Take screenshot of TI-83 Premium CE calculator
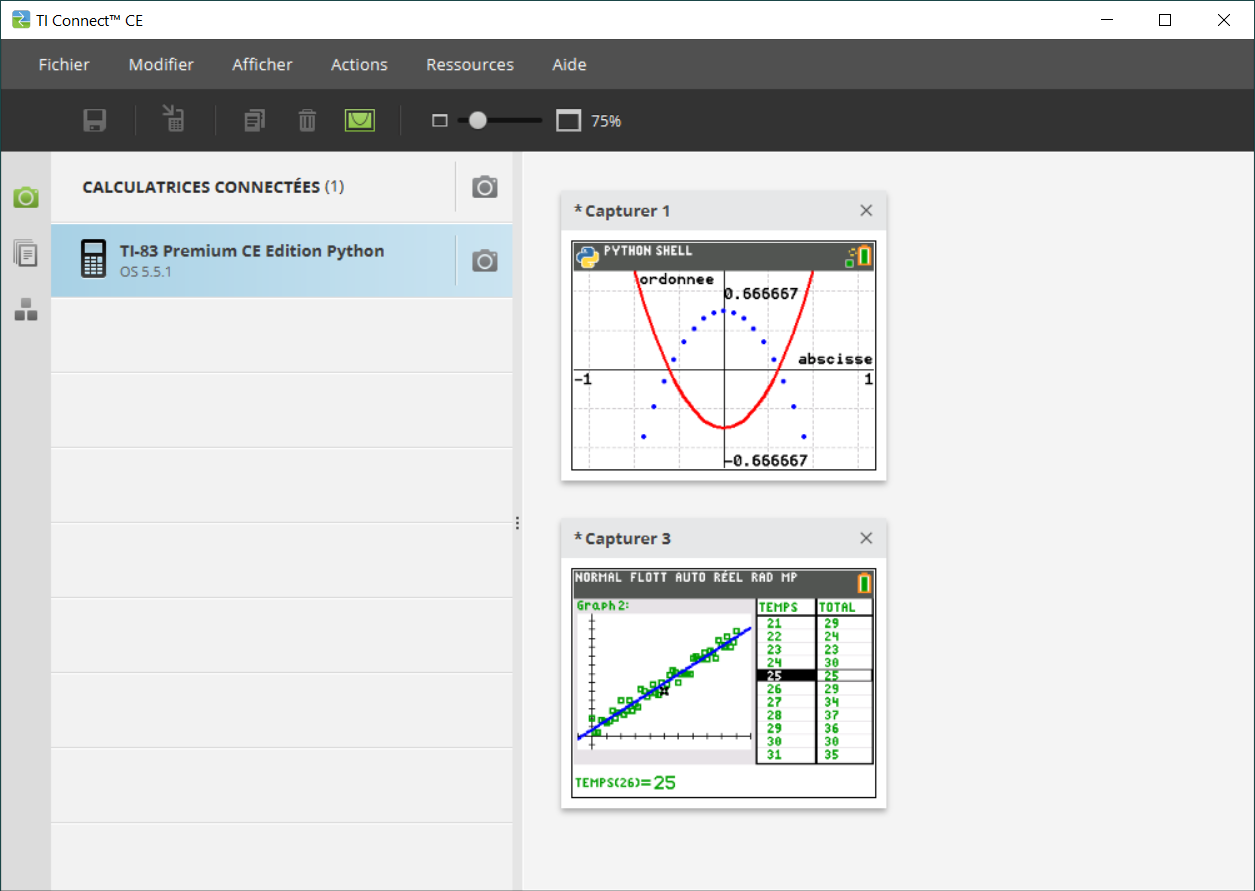This screenshot has width=1255, height=891. point(485,261)
